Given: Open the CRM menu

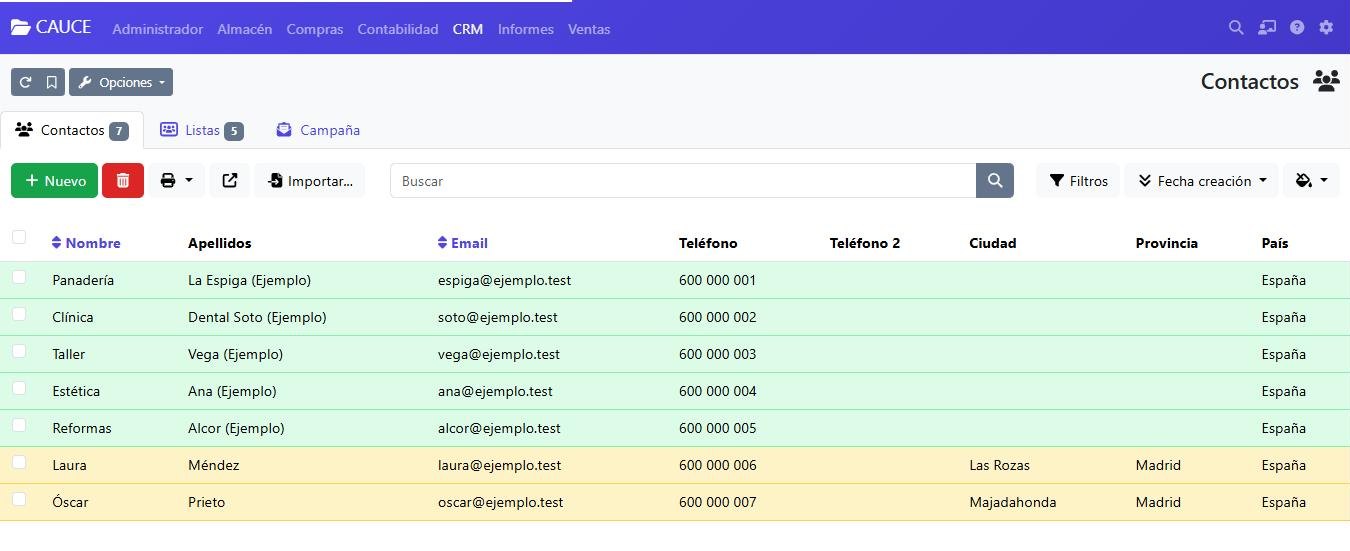Looking at the screenshot, I should point(467,29).
